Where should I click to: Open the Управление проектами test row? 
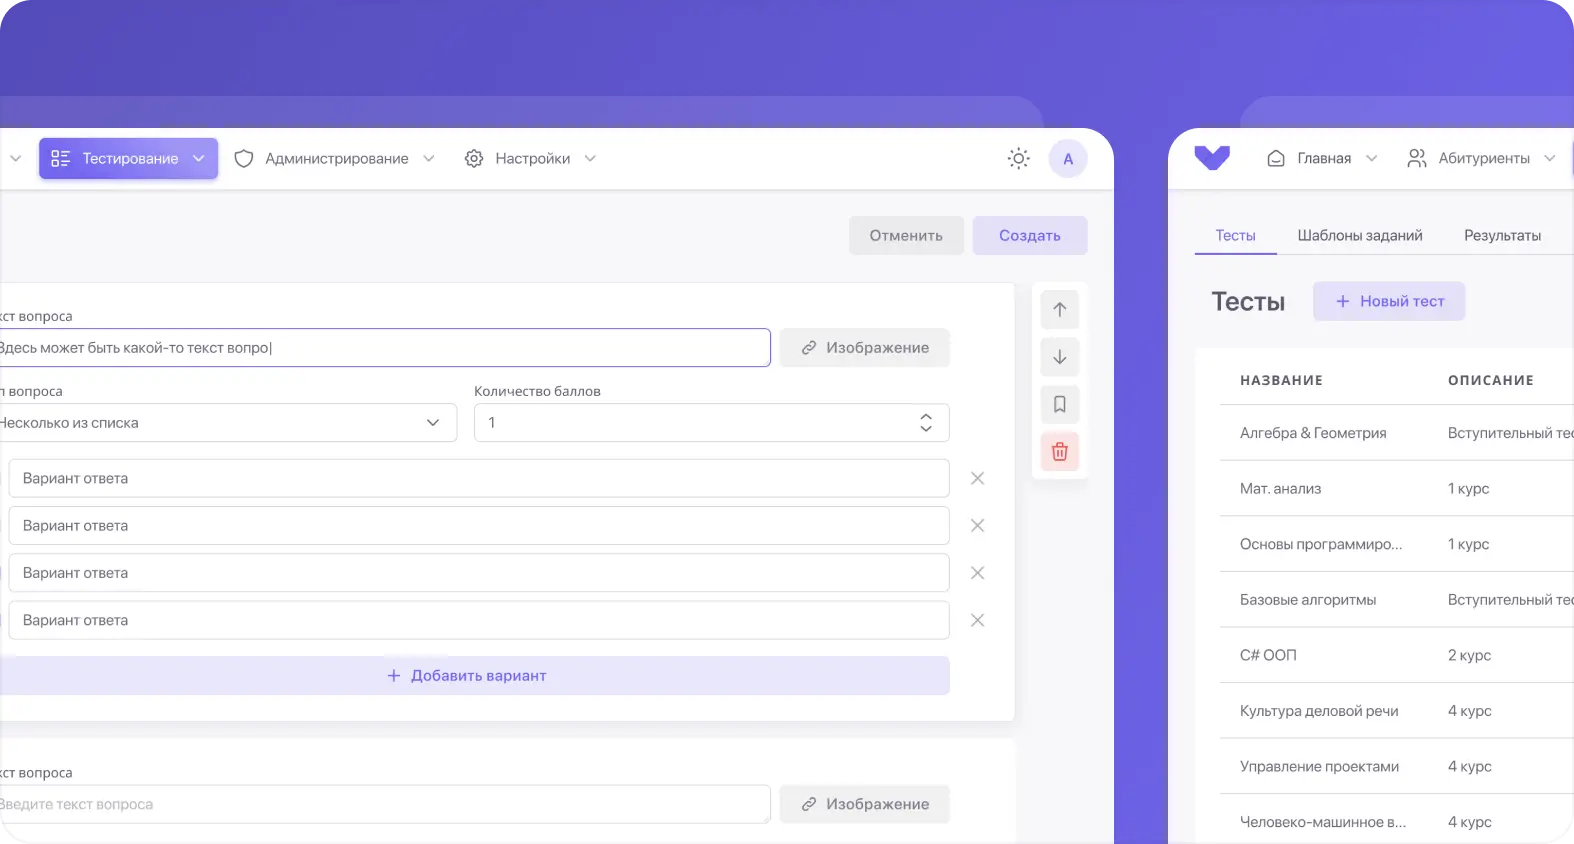[1397, 766]
